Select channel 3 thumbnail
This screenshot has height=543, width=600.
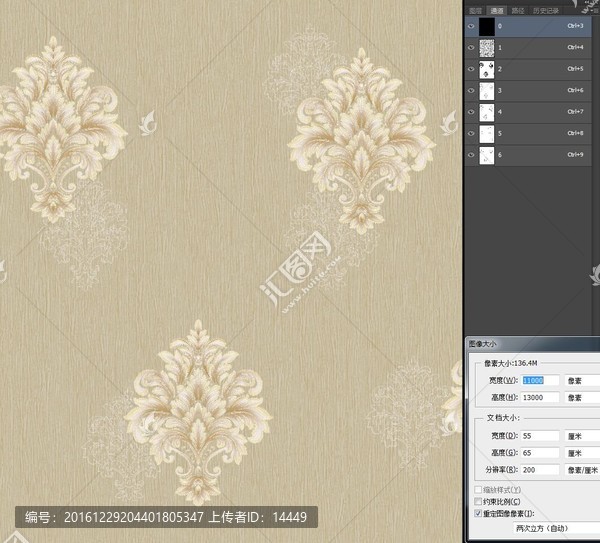(487, 91)
